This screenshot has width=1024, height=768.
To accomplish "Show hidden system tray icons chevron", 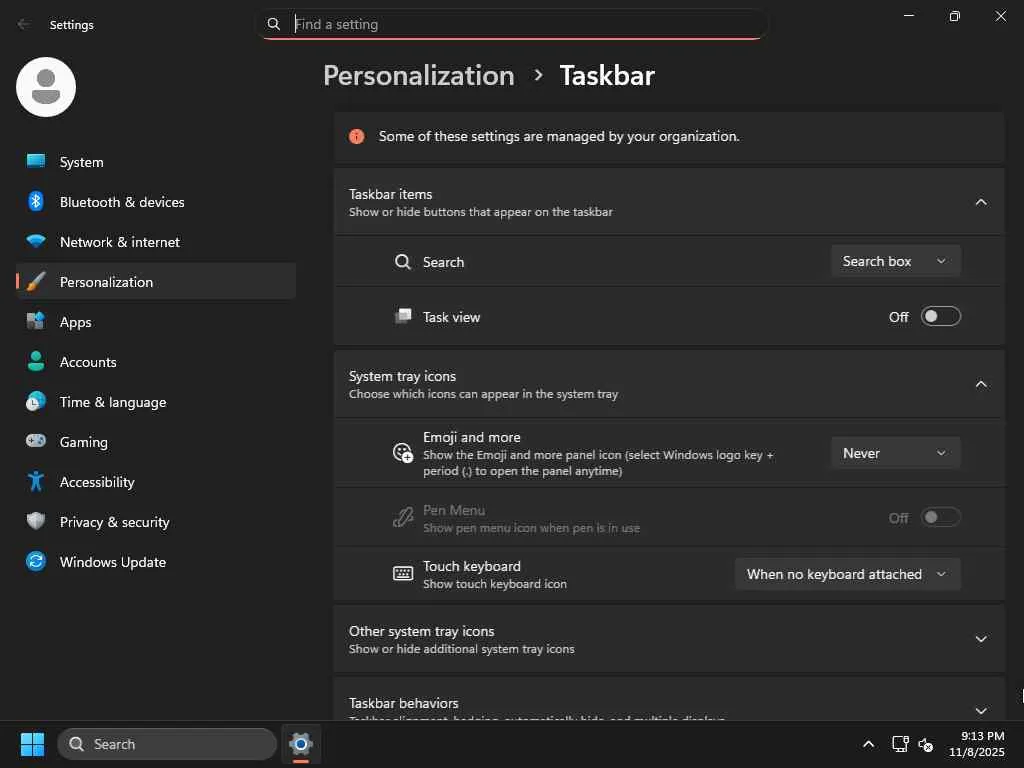I will pyautogui.click(x=868, y=744).
